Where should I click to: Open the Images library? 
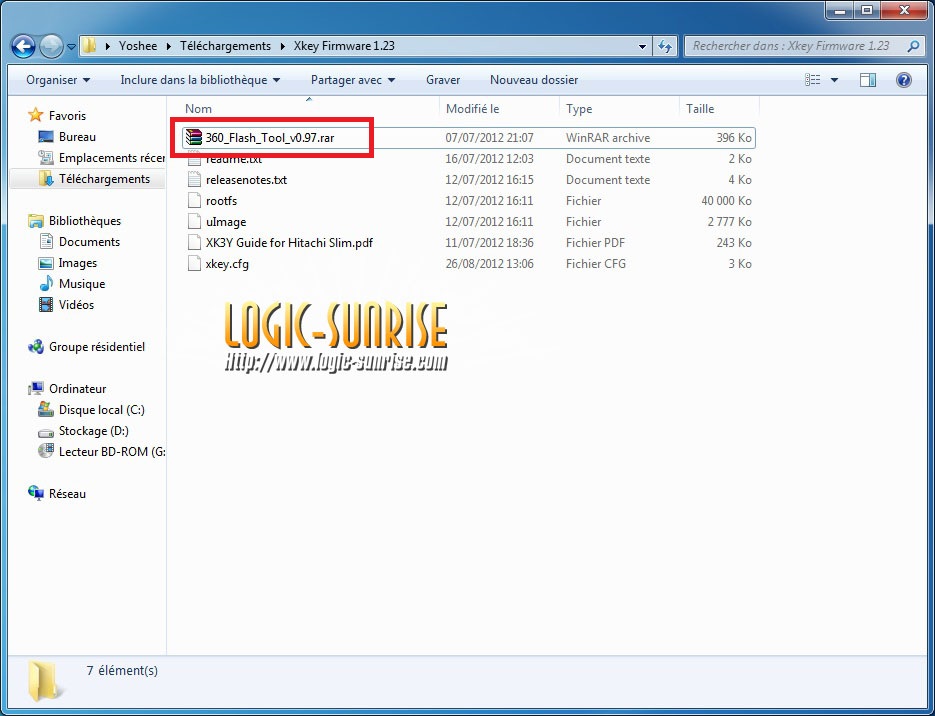coord(77,263)
